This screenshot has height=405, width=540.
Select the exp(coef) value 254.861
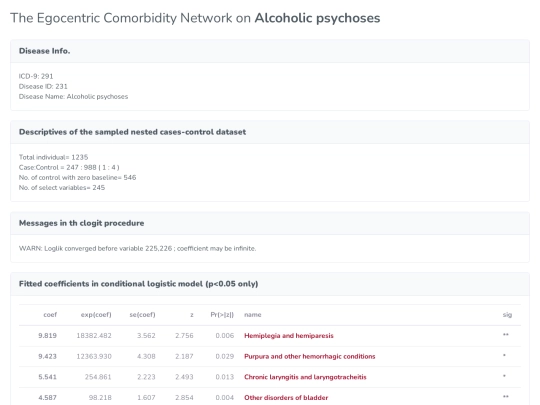[98, 377]
